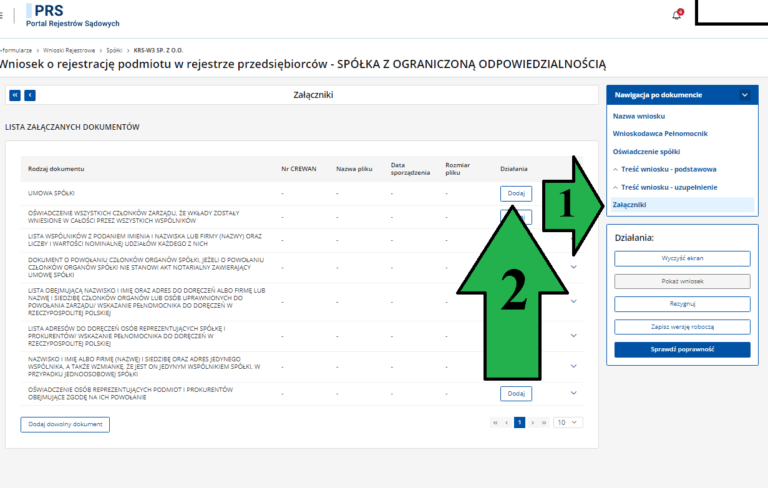Expand NAZWISKO I IMIĘ ALBO FIRMĘ row chevron
This screenshot has height=488, width=768.
(574, 366)
